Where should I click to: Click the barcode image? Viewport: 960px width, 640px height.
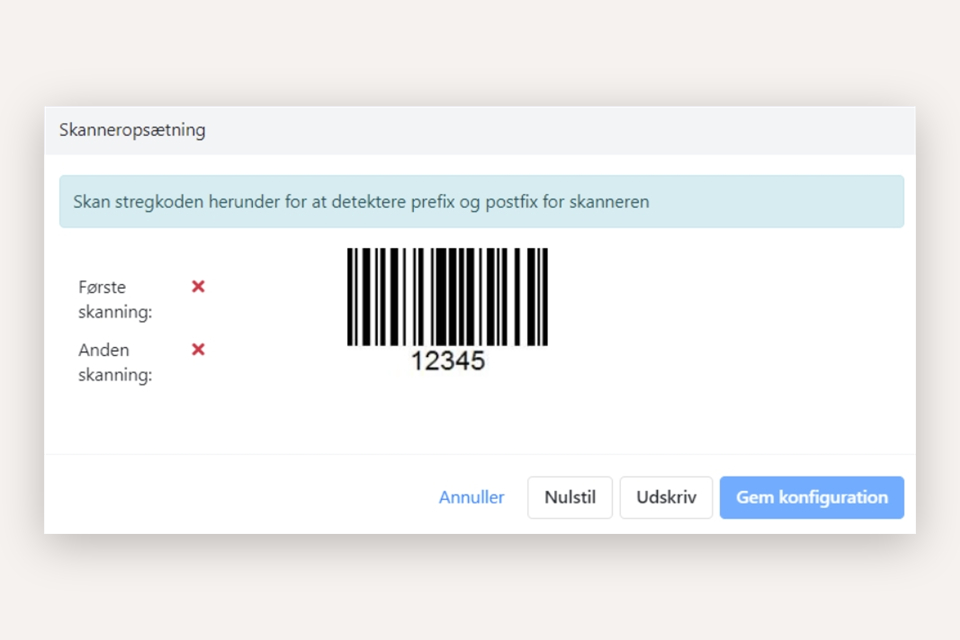447,297
